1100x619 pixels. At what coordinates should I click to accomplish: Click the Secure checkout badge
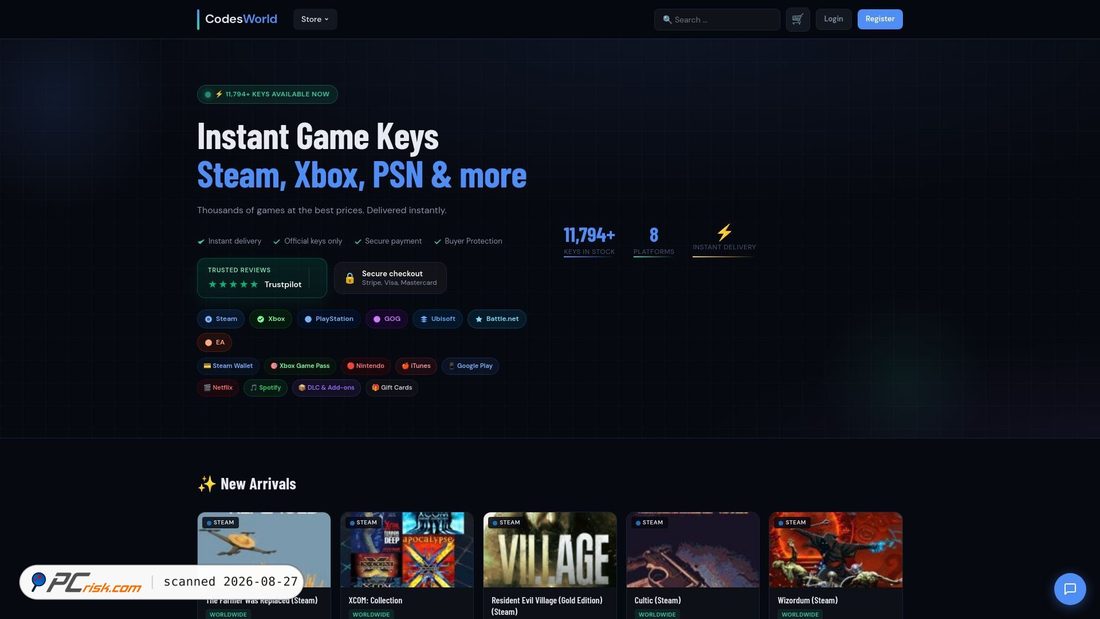tap(390, 278)
